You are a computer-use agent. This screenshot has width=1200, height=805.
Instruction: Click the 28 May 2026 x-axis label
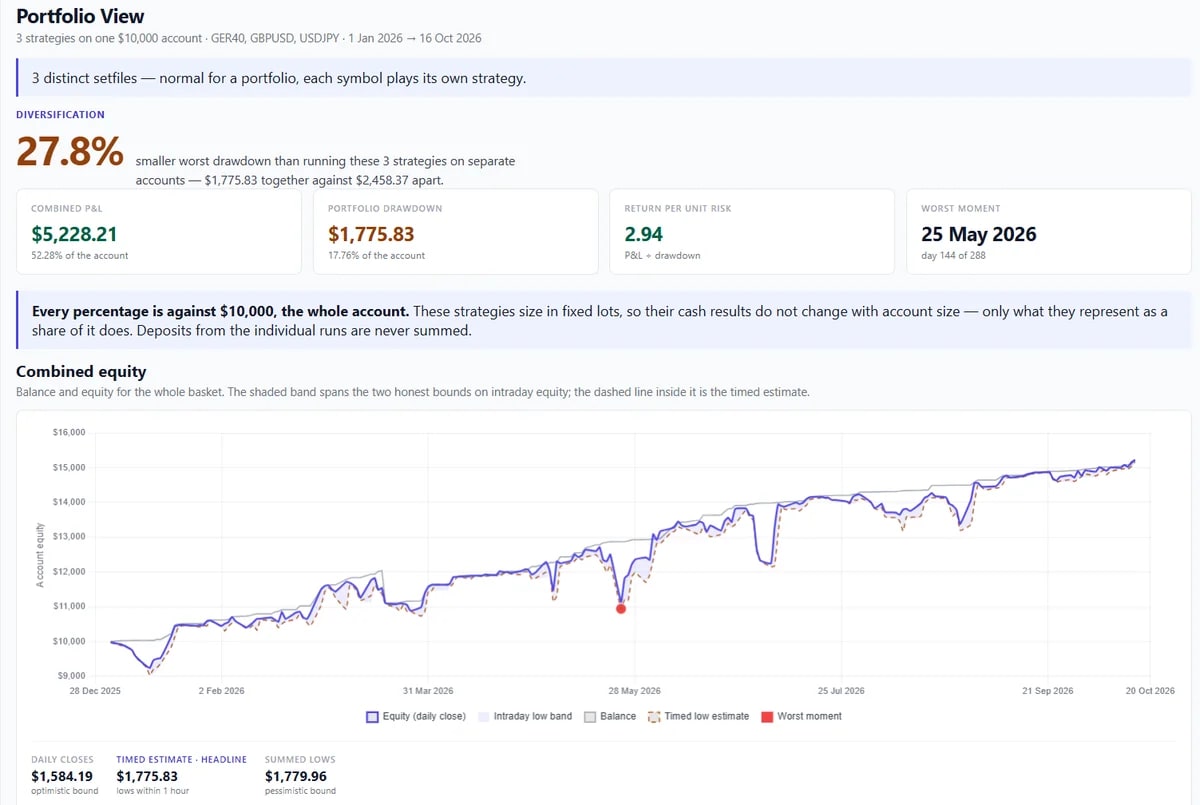[x=635, y=691]
